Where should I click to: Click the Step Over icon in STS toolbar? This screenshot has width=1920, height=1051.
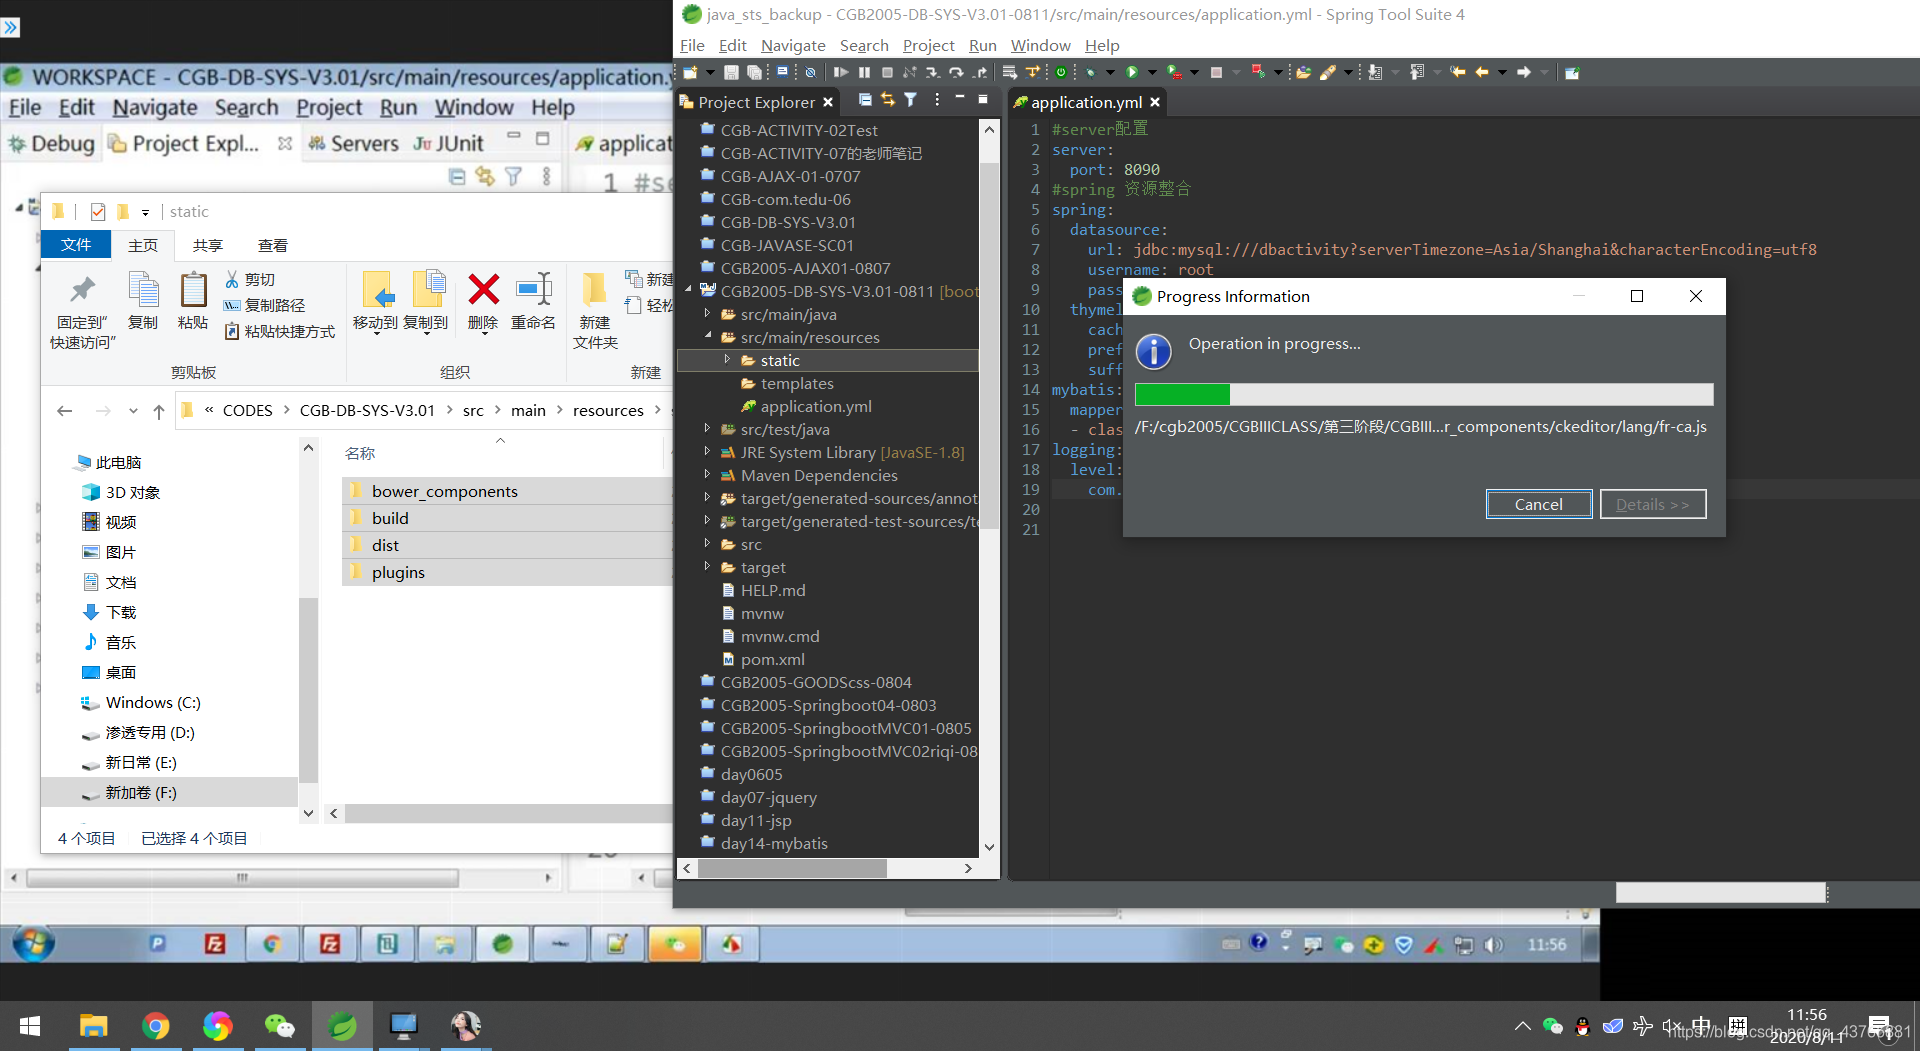pyautogui.click(x=956, y=72)
